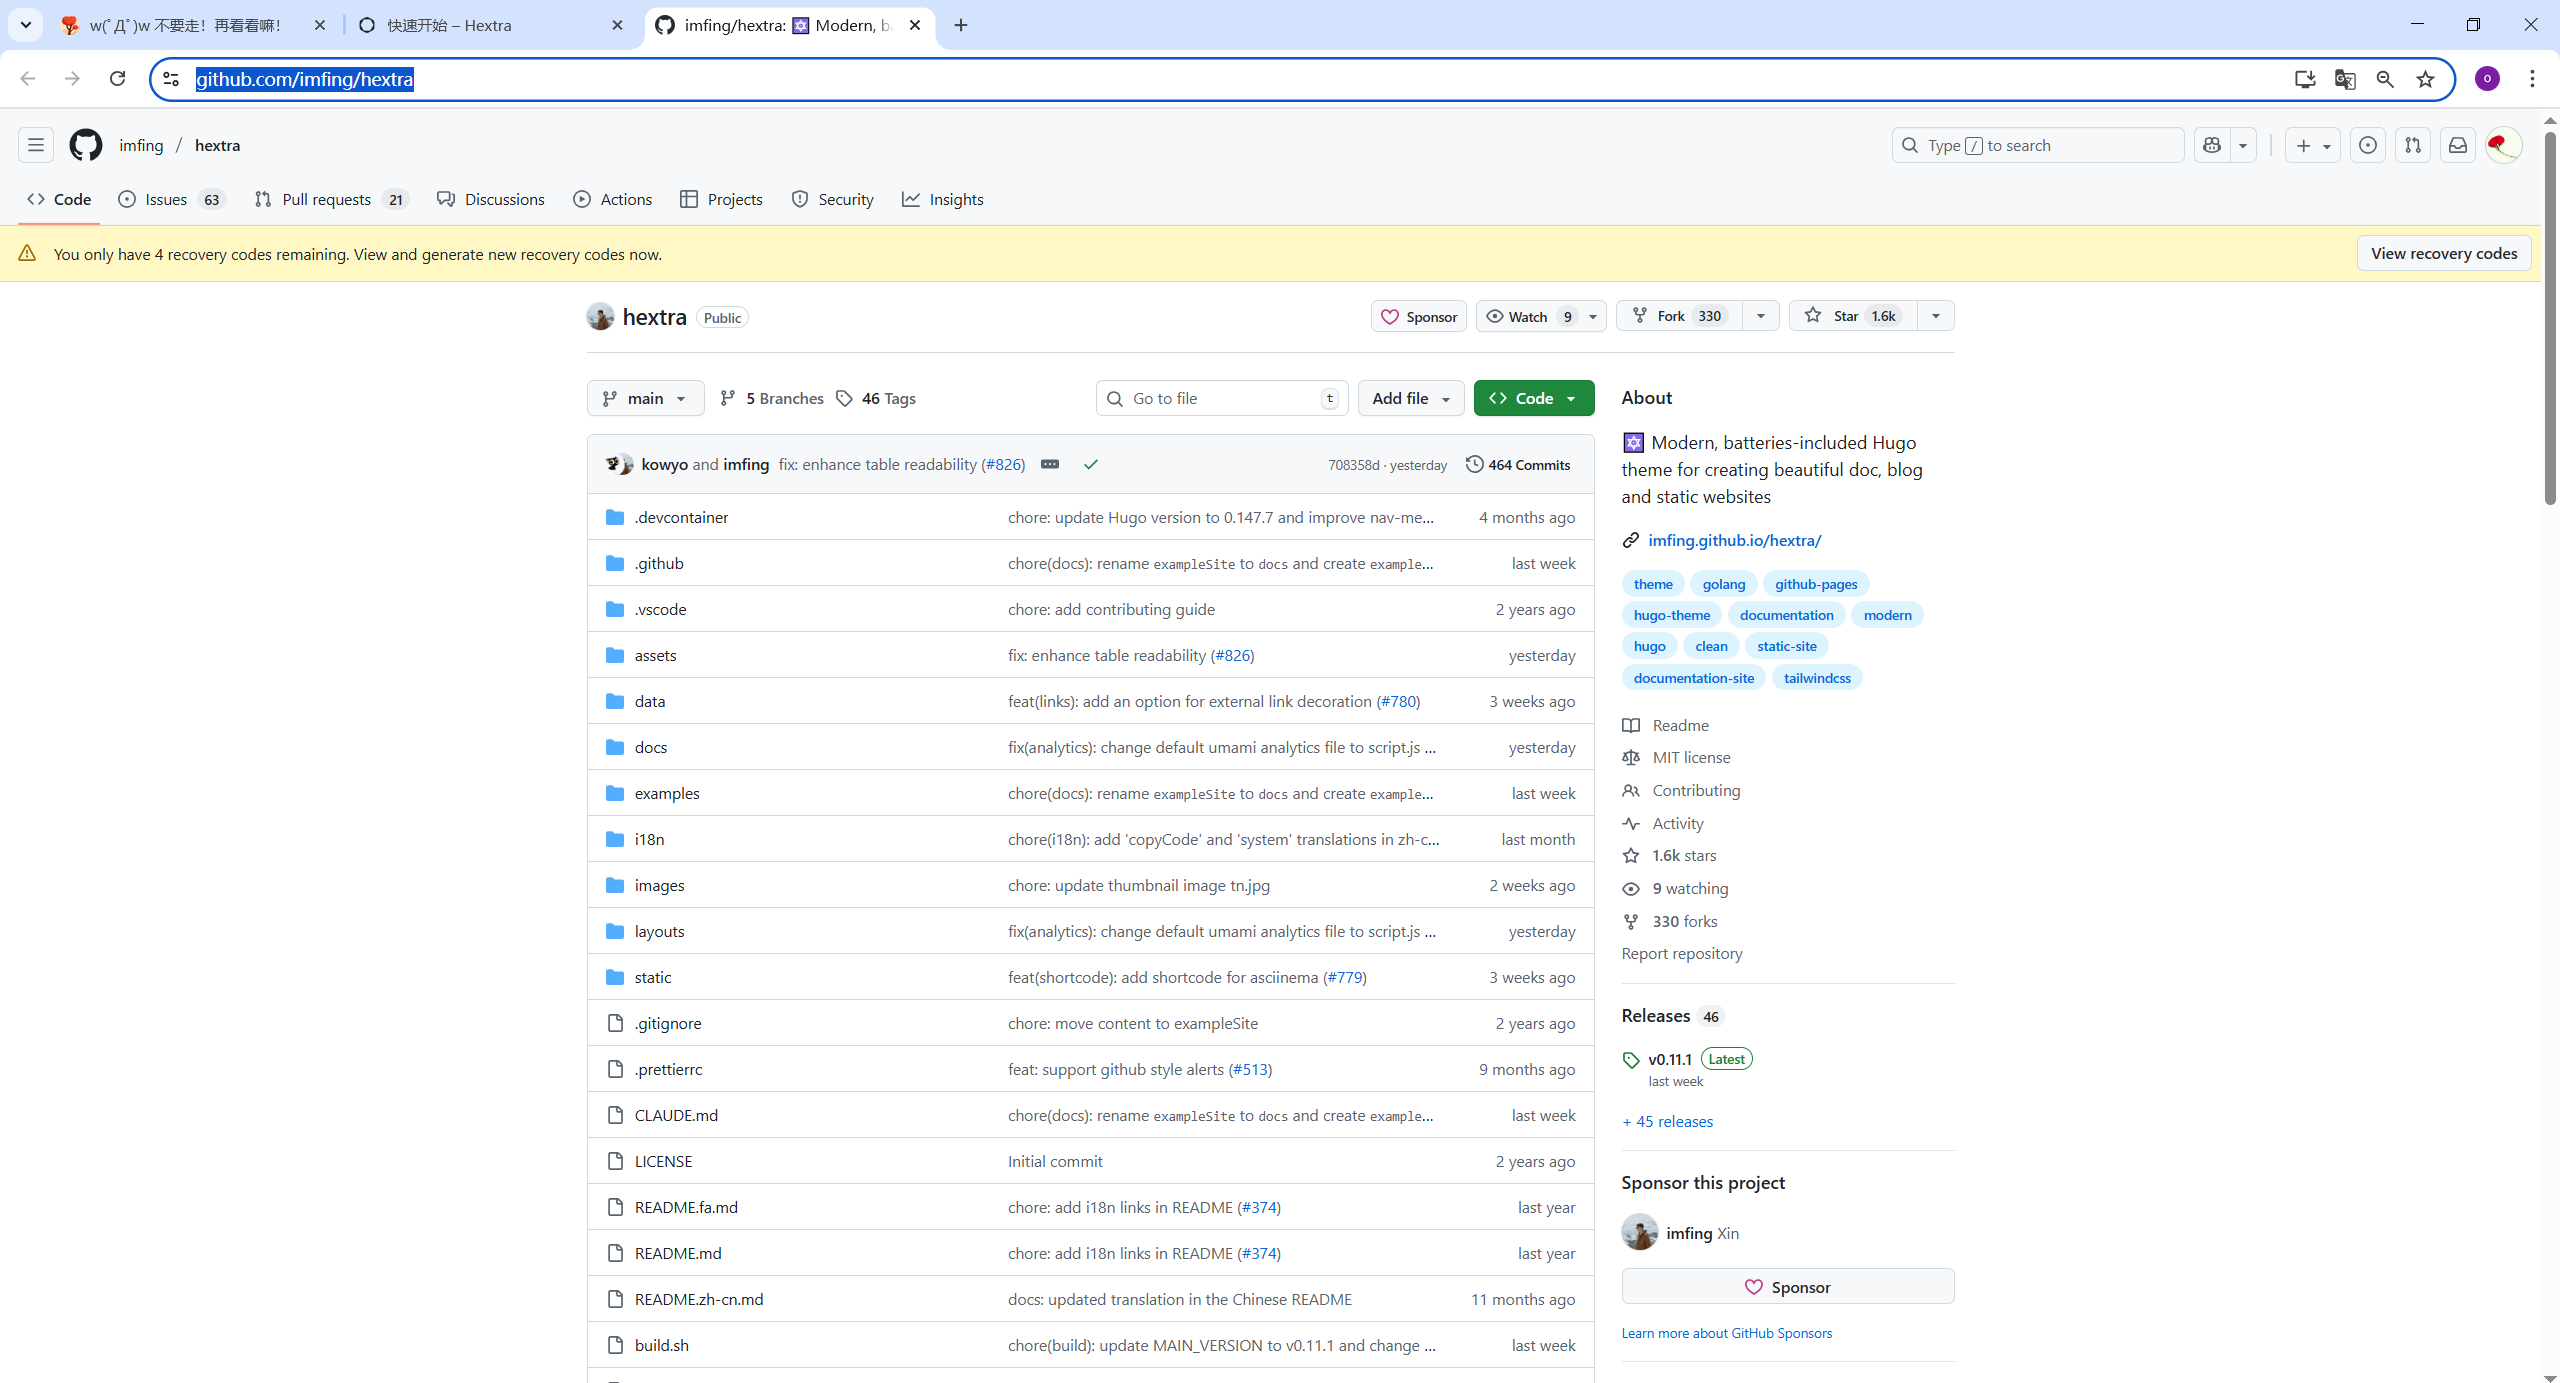This screenshot has width=2560, height=1383.
Task: Open the Add file dropdown
Action: tap(1410, 398)
